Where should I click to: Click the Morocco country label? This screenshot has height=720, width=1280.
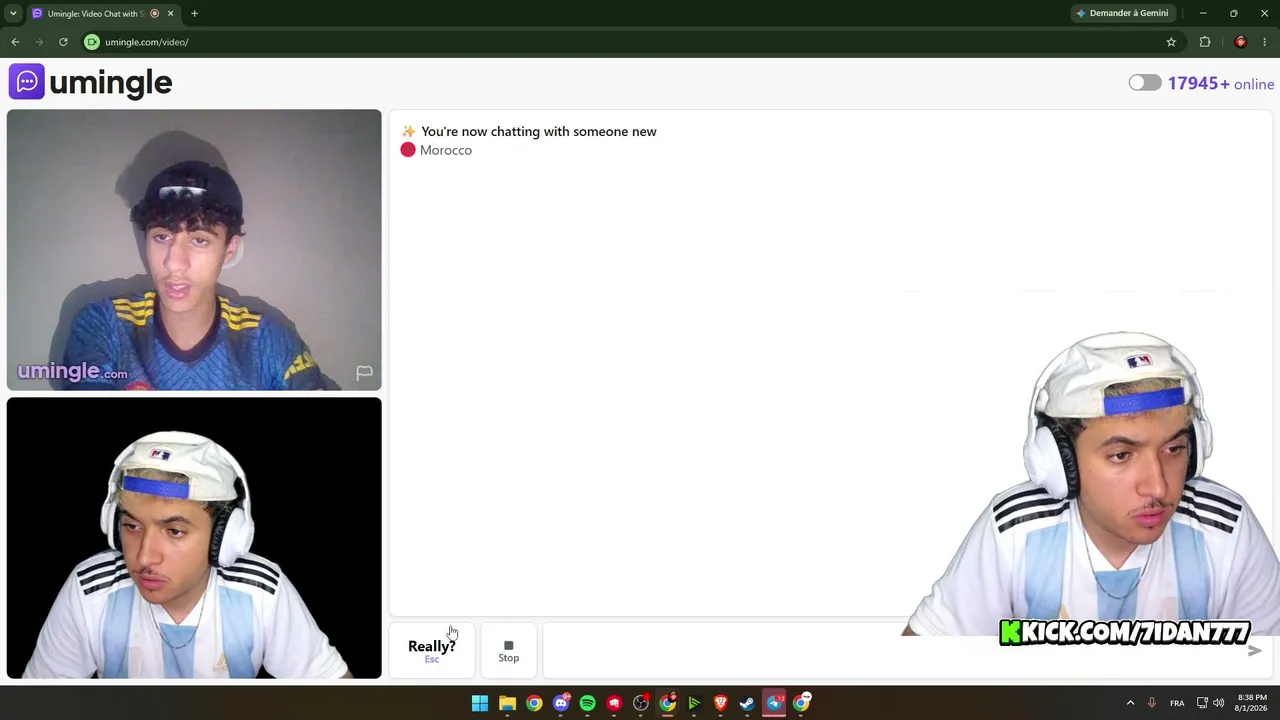pyautogui.click(x=446, y=150)
